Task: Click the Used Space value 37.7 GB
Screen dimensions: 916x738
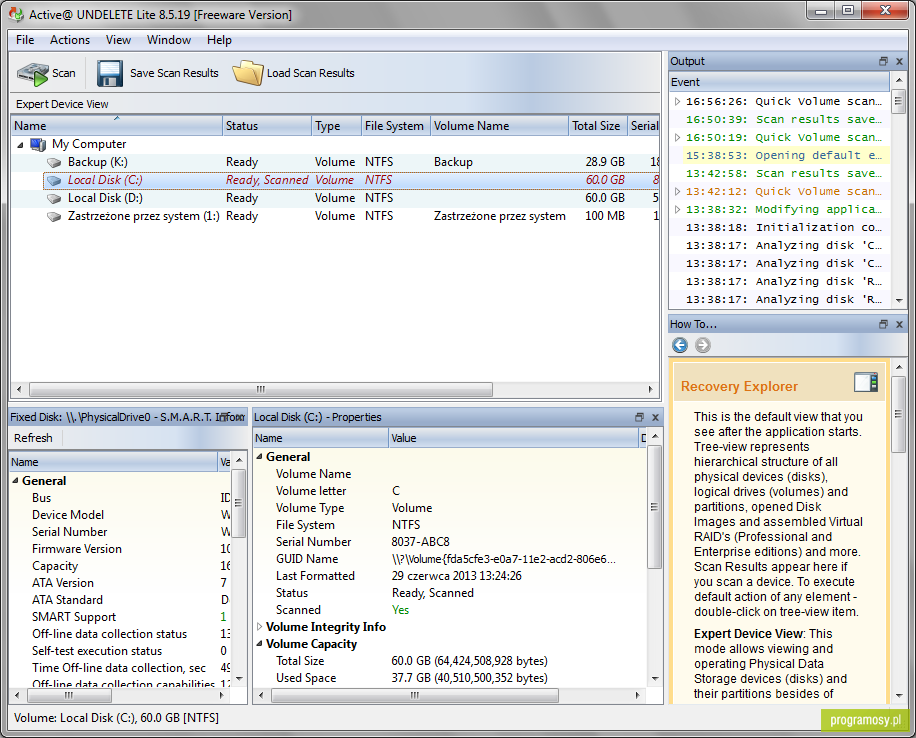Action: coord(470,678)
